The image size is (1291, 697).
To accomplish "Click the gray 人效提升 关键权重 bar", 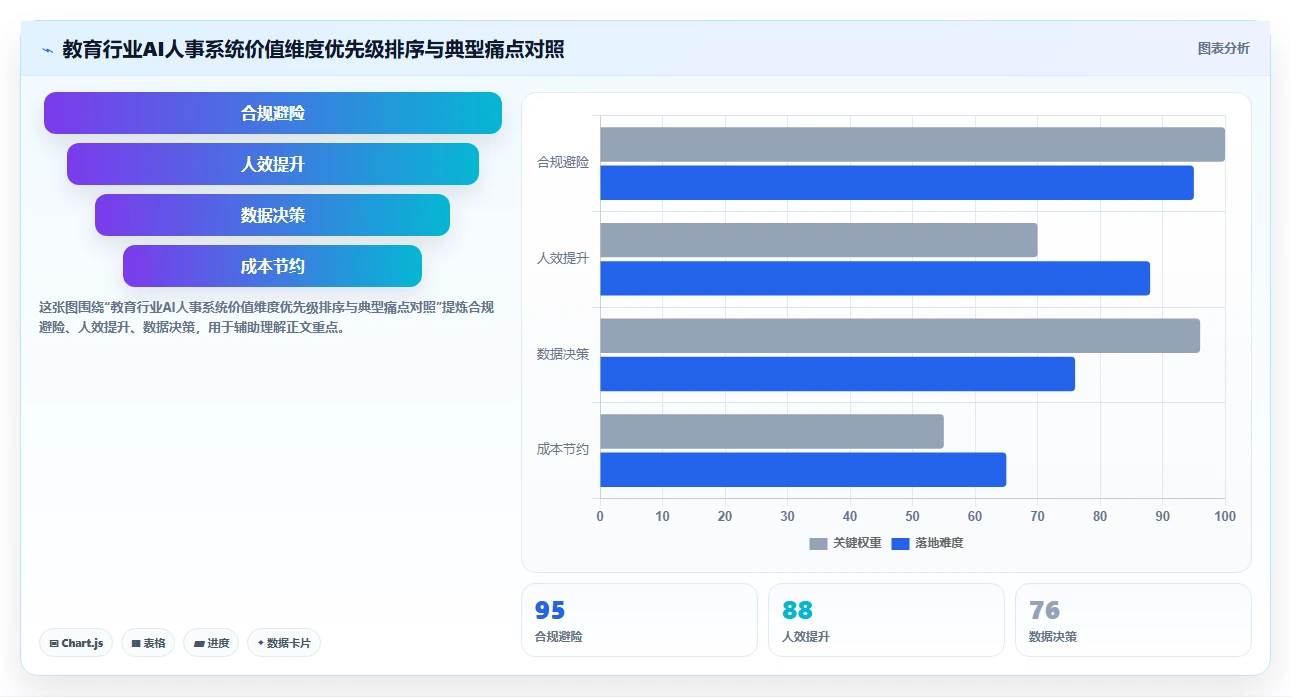I will click(819, 240).
